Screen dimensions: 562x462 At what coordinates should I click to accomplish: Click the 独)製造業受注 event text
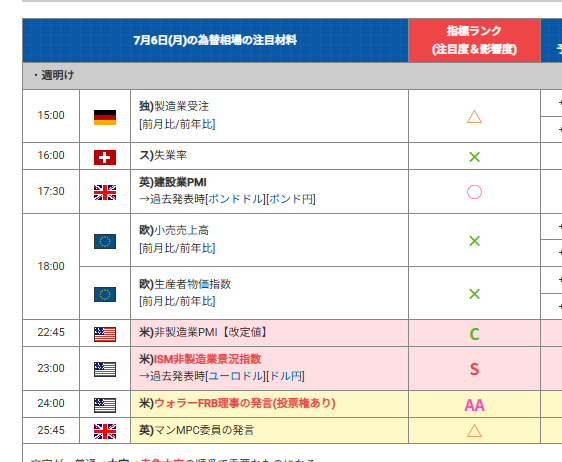(174, 106)
